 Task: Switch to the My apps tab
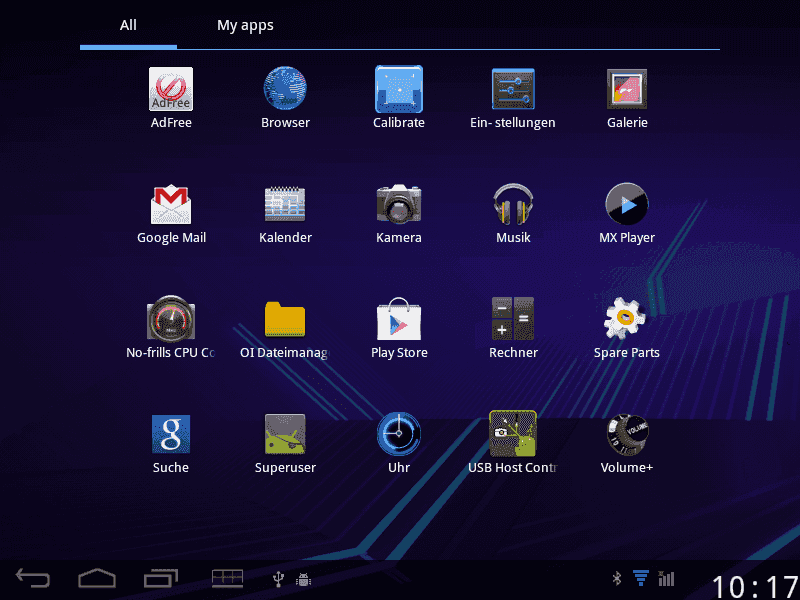point(245,25)
